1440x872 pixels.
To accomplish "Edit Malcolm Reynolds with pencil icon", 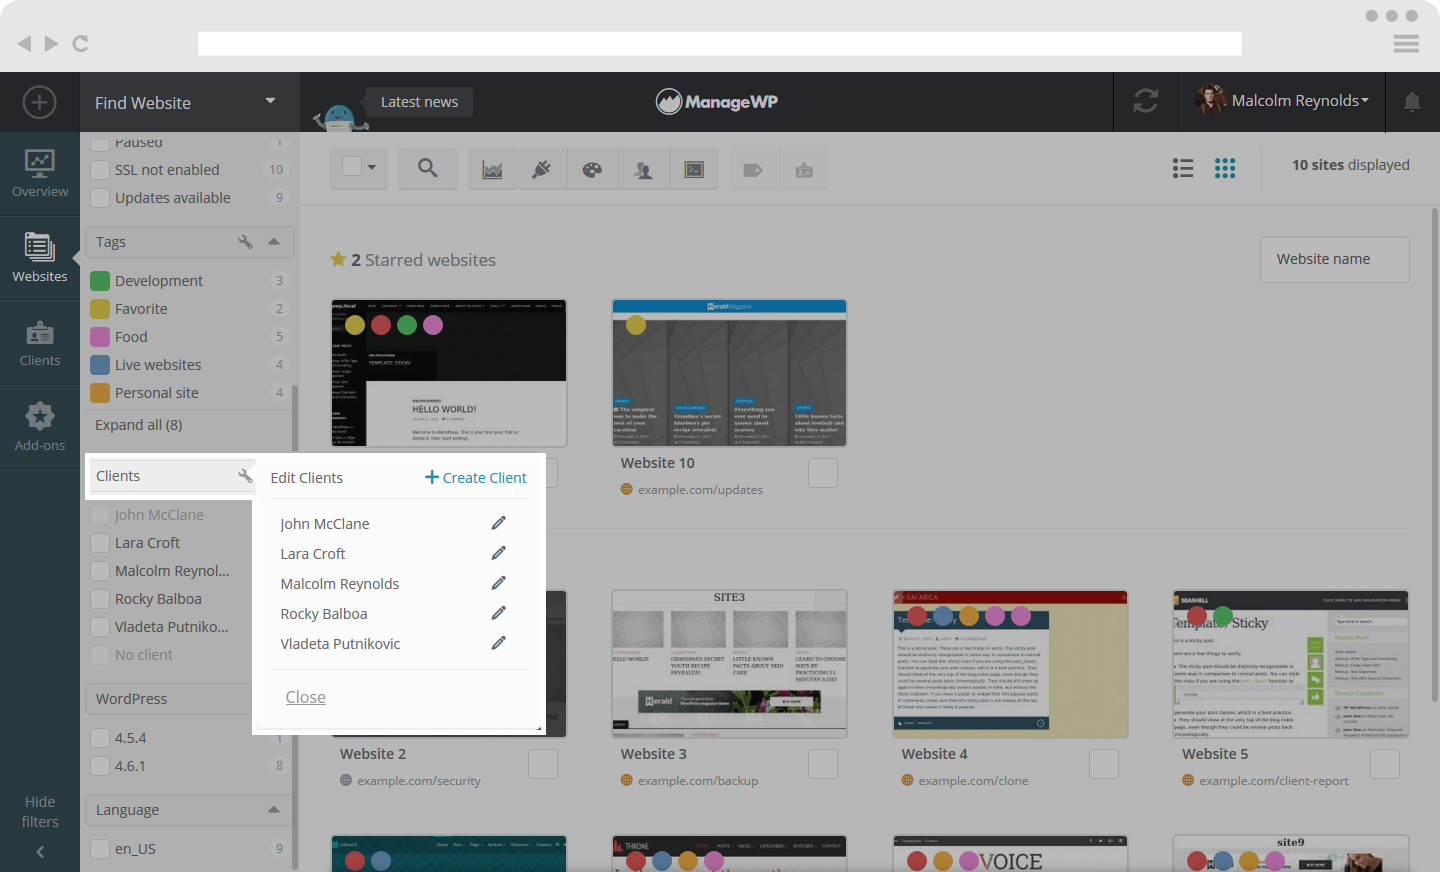I will (x=498, y=583).
